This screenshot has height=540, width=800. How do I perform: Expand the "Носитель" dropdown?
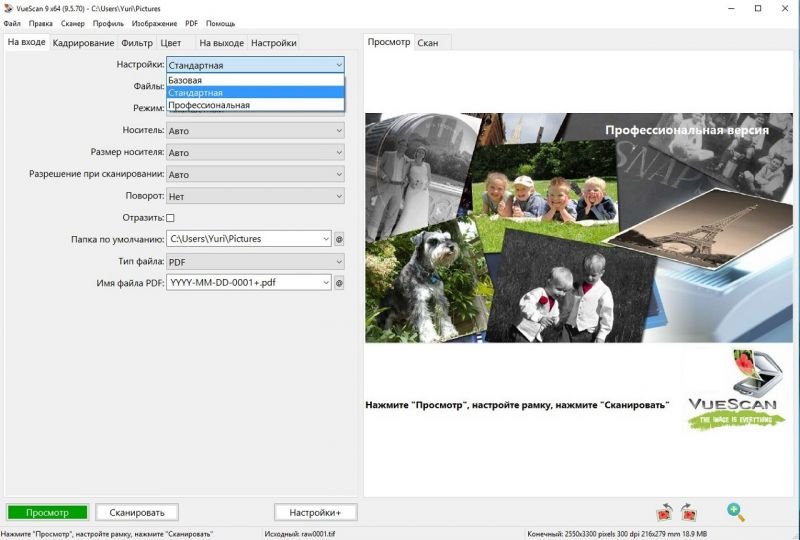[x=255, y=130]
